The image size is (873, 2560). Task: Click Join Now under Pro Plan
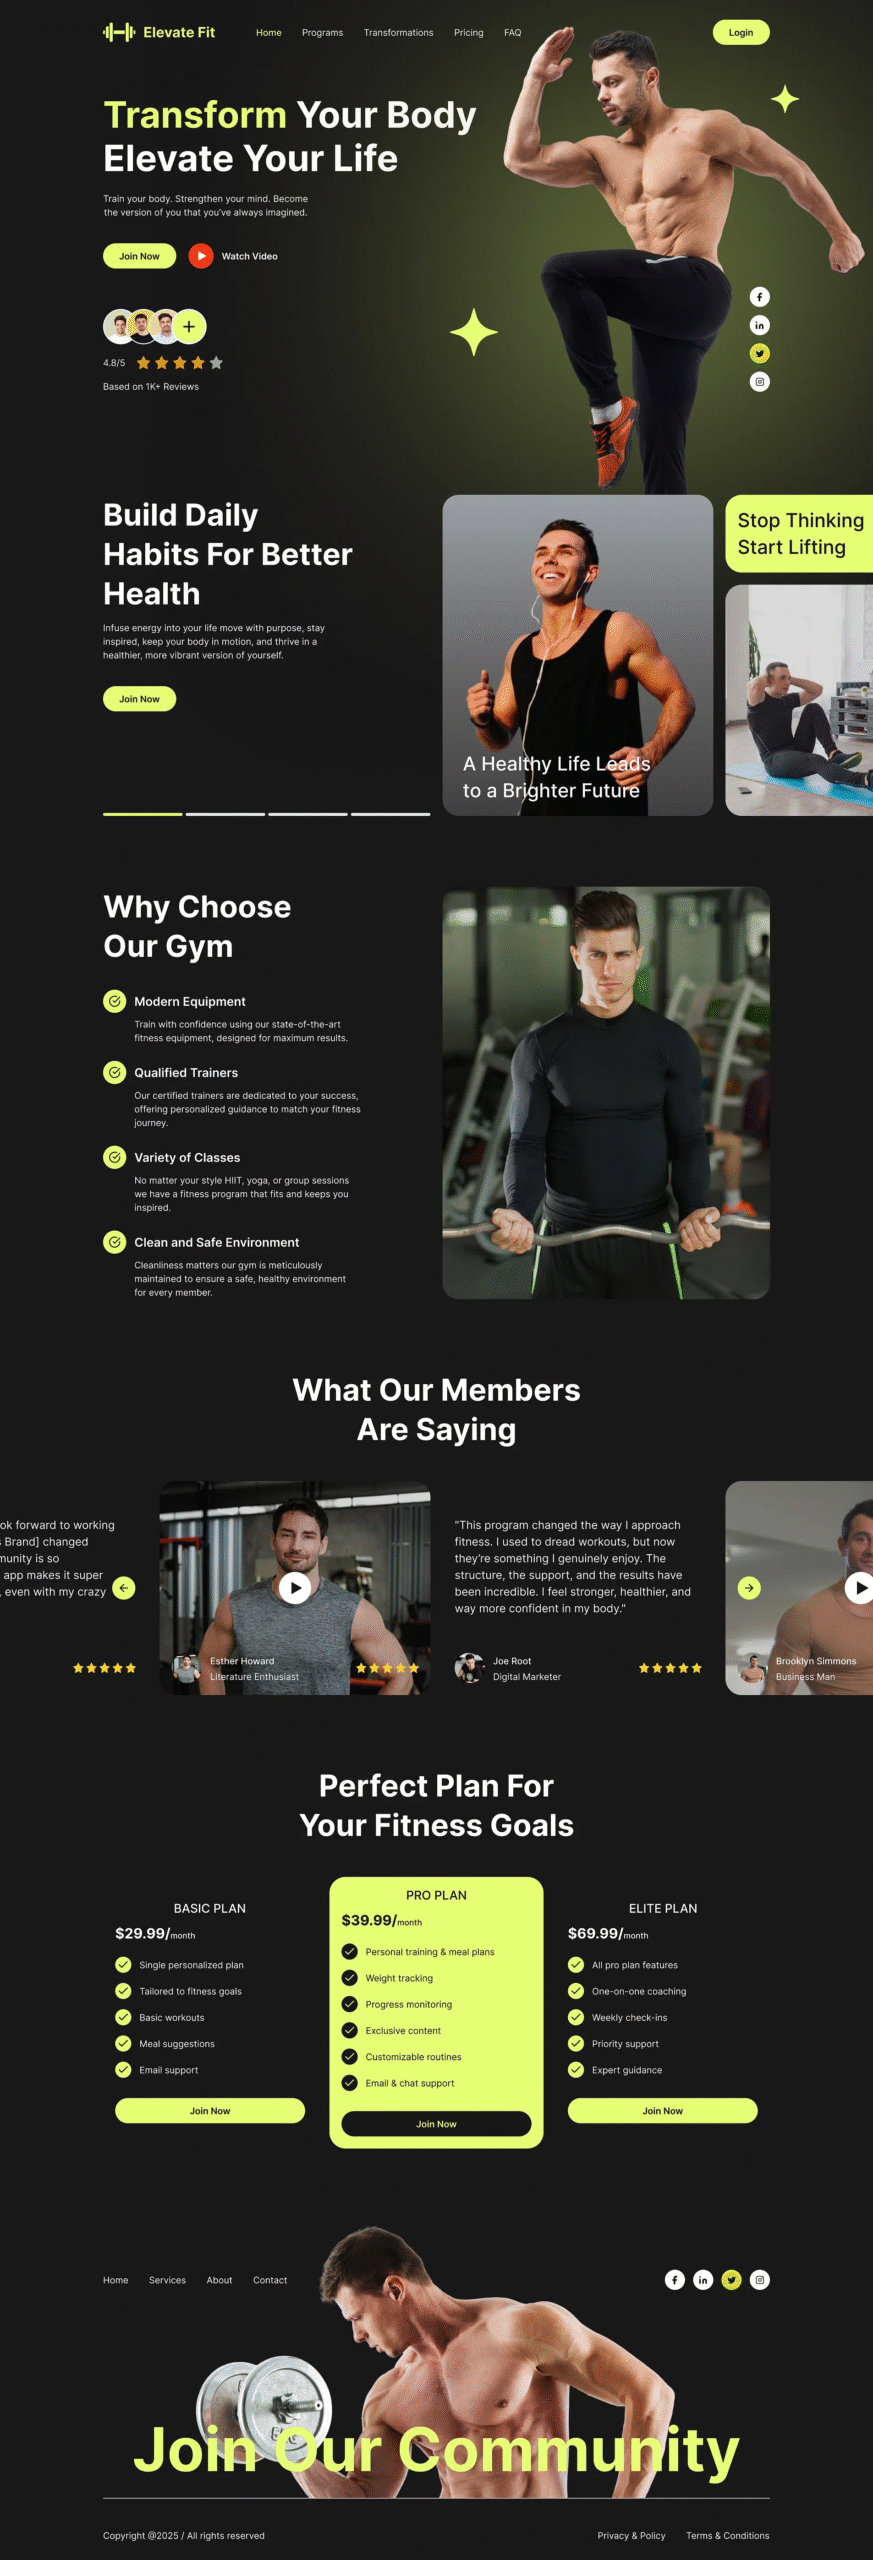[x=436, y=2124]
